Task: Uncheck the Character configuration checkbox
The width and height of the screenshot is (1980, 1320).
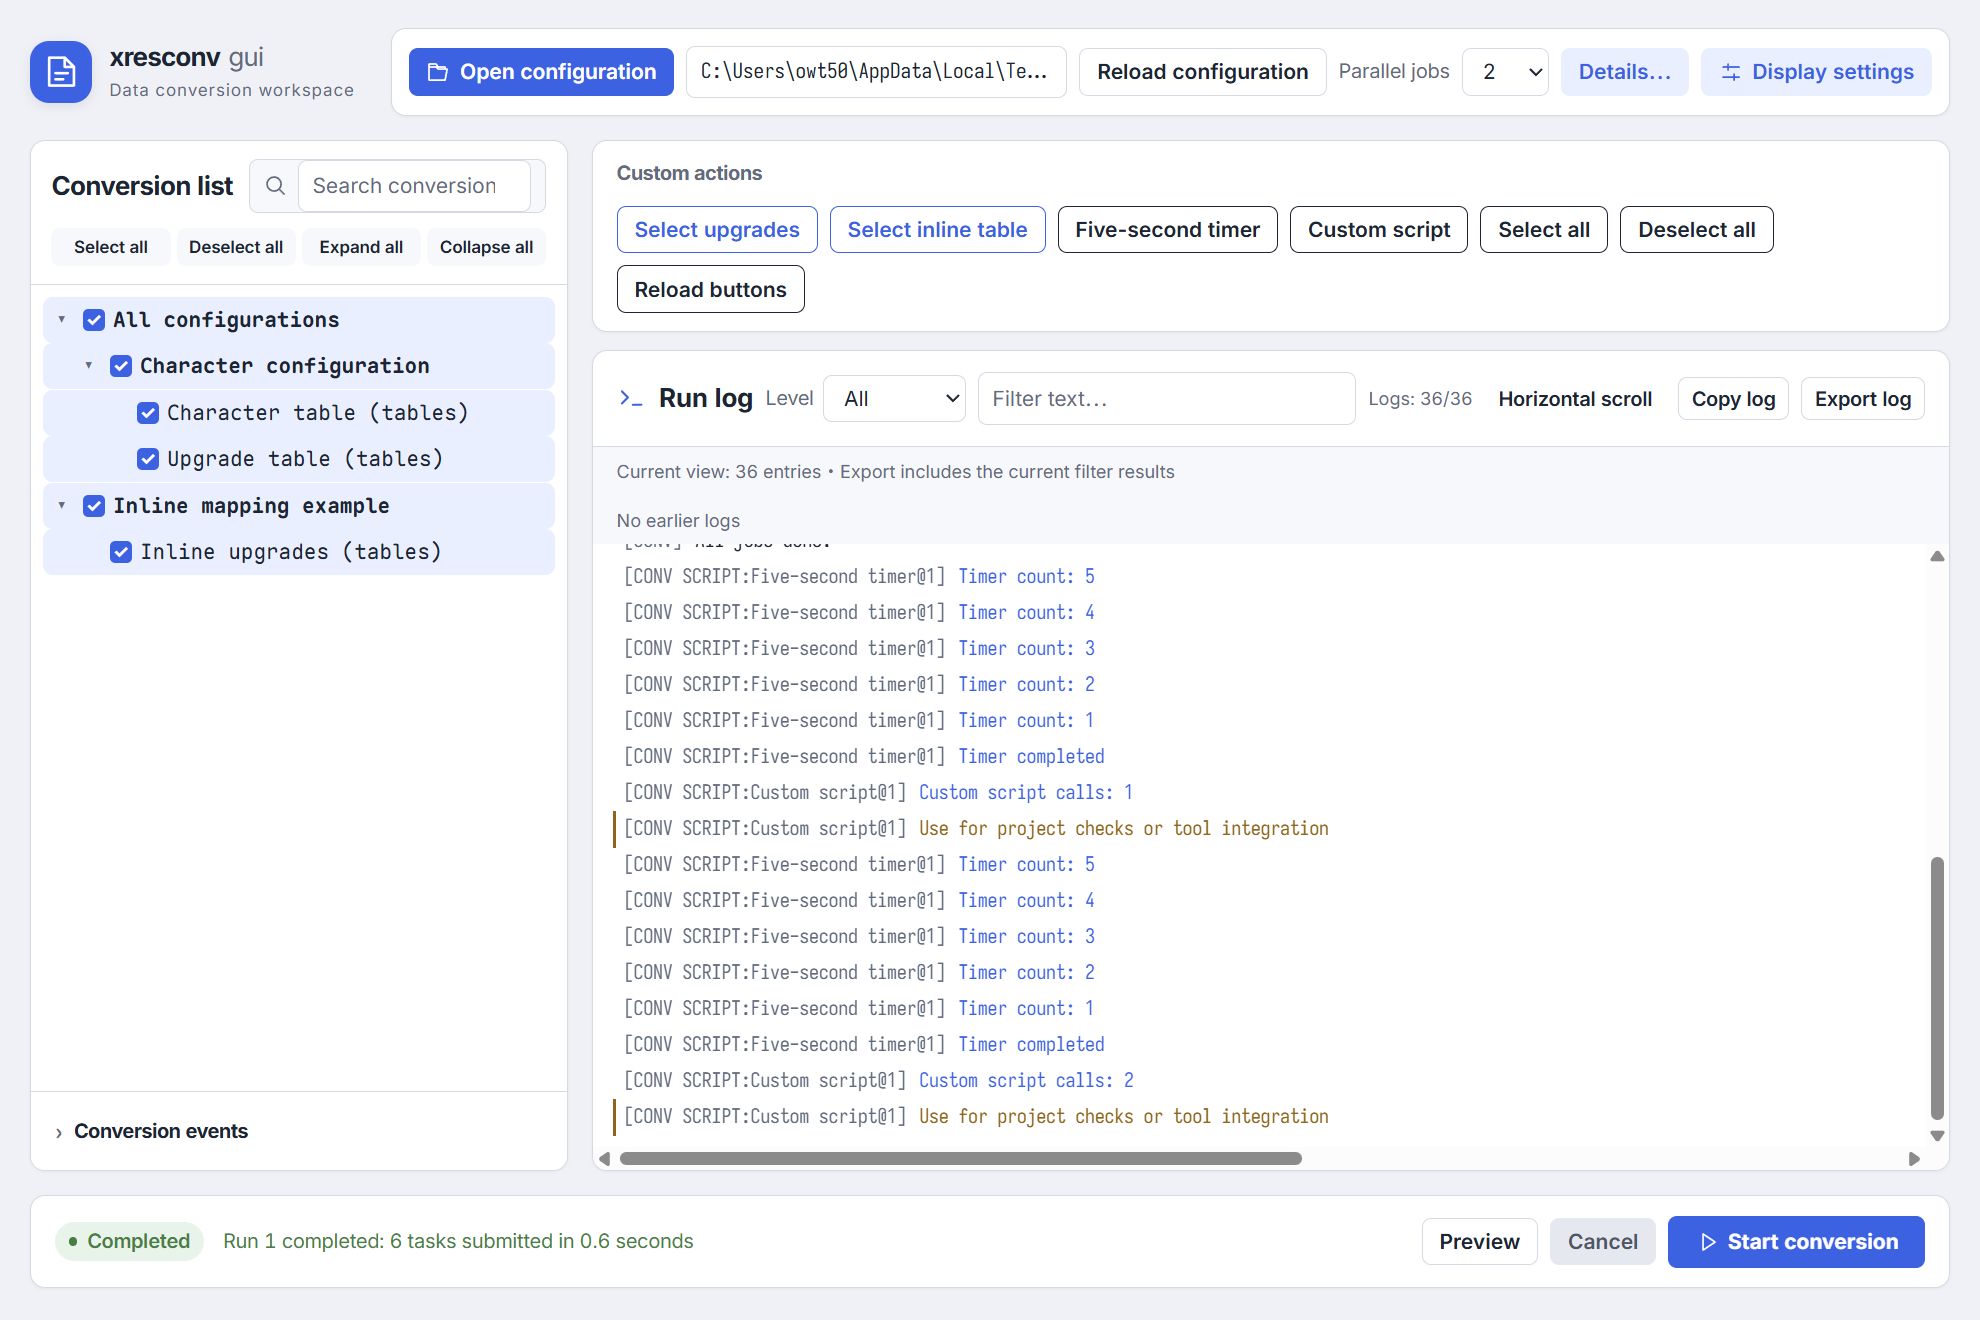Action: coord(121,366)
